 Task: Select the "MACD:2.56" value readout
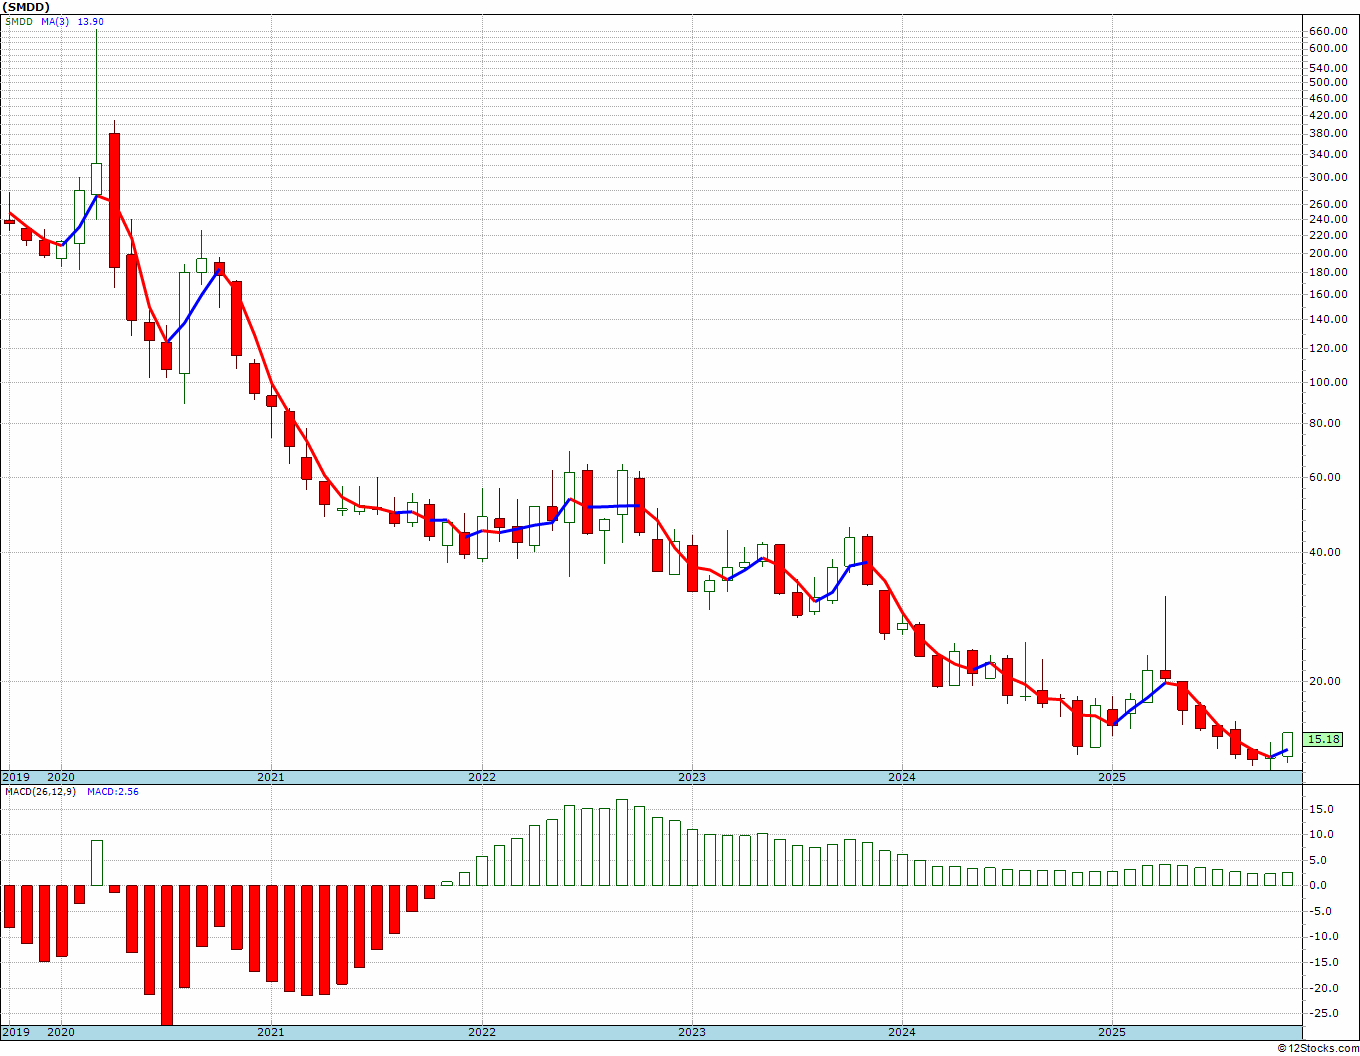[x=113, y=792]
